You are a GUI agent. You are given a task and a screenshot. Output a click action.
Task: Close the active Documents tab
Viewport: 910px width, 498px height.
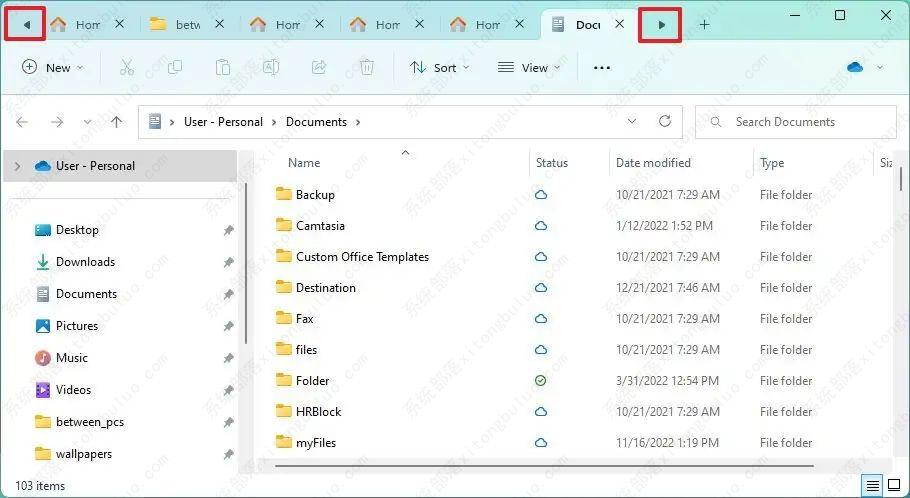click(x=620, y=24)
